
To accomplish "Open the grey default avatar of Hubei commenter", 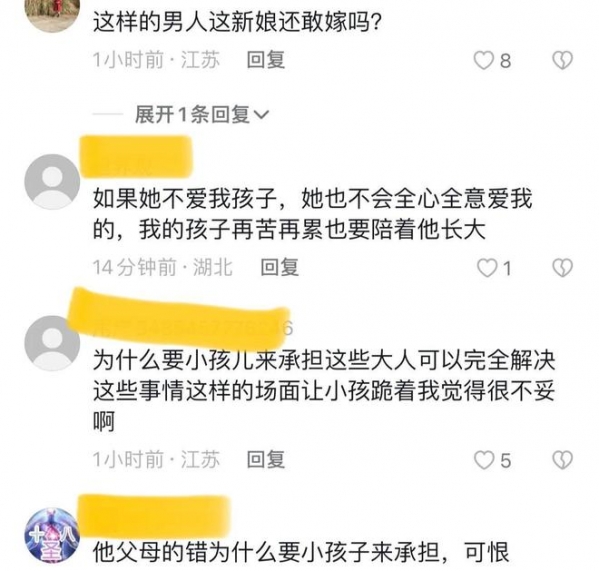I will point(52,182).
